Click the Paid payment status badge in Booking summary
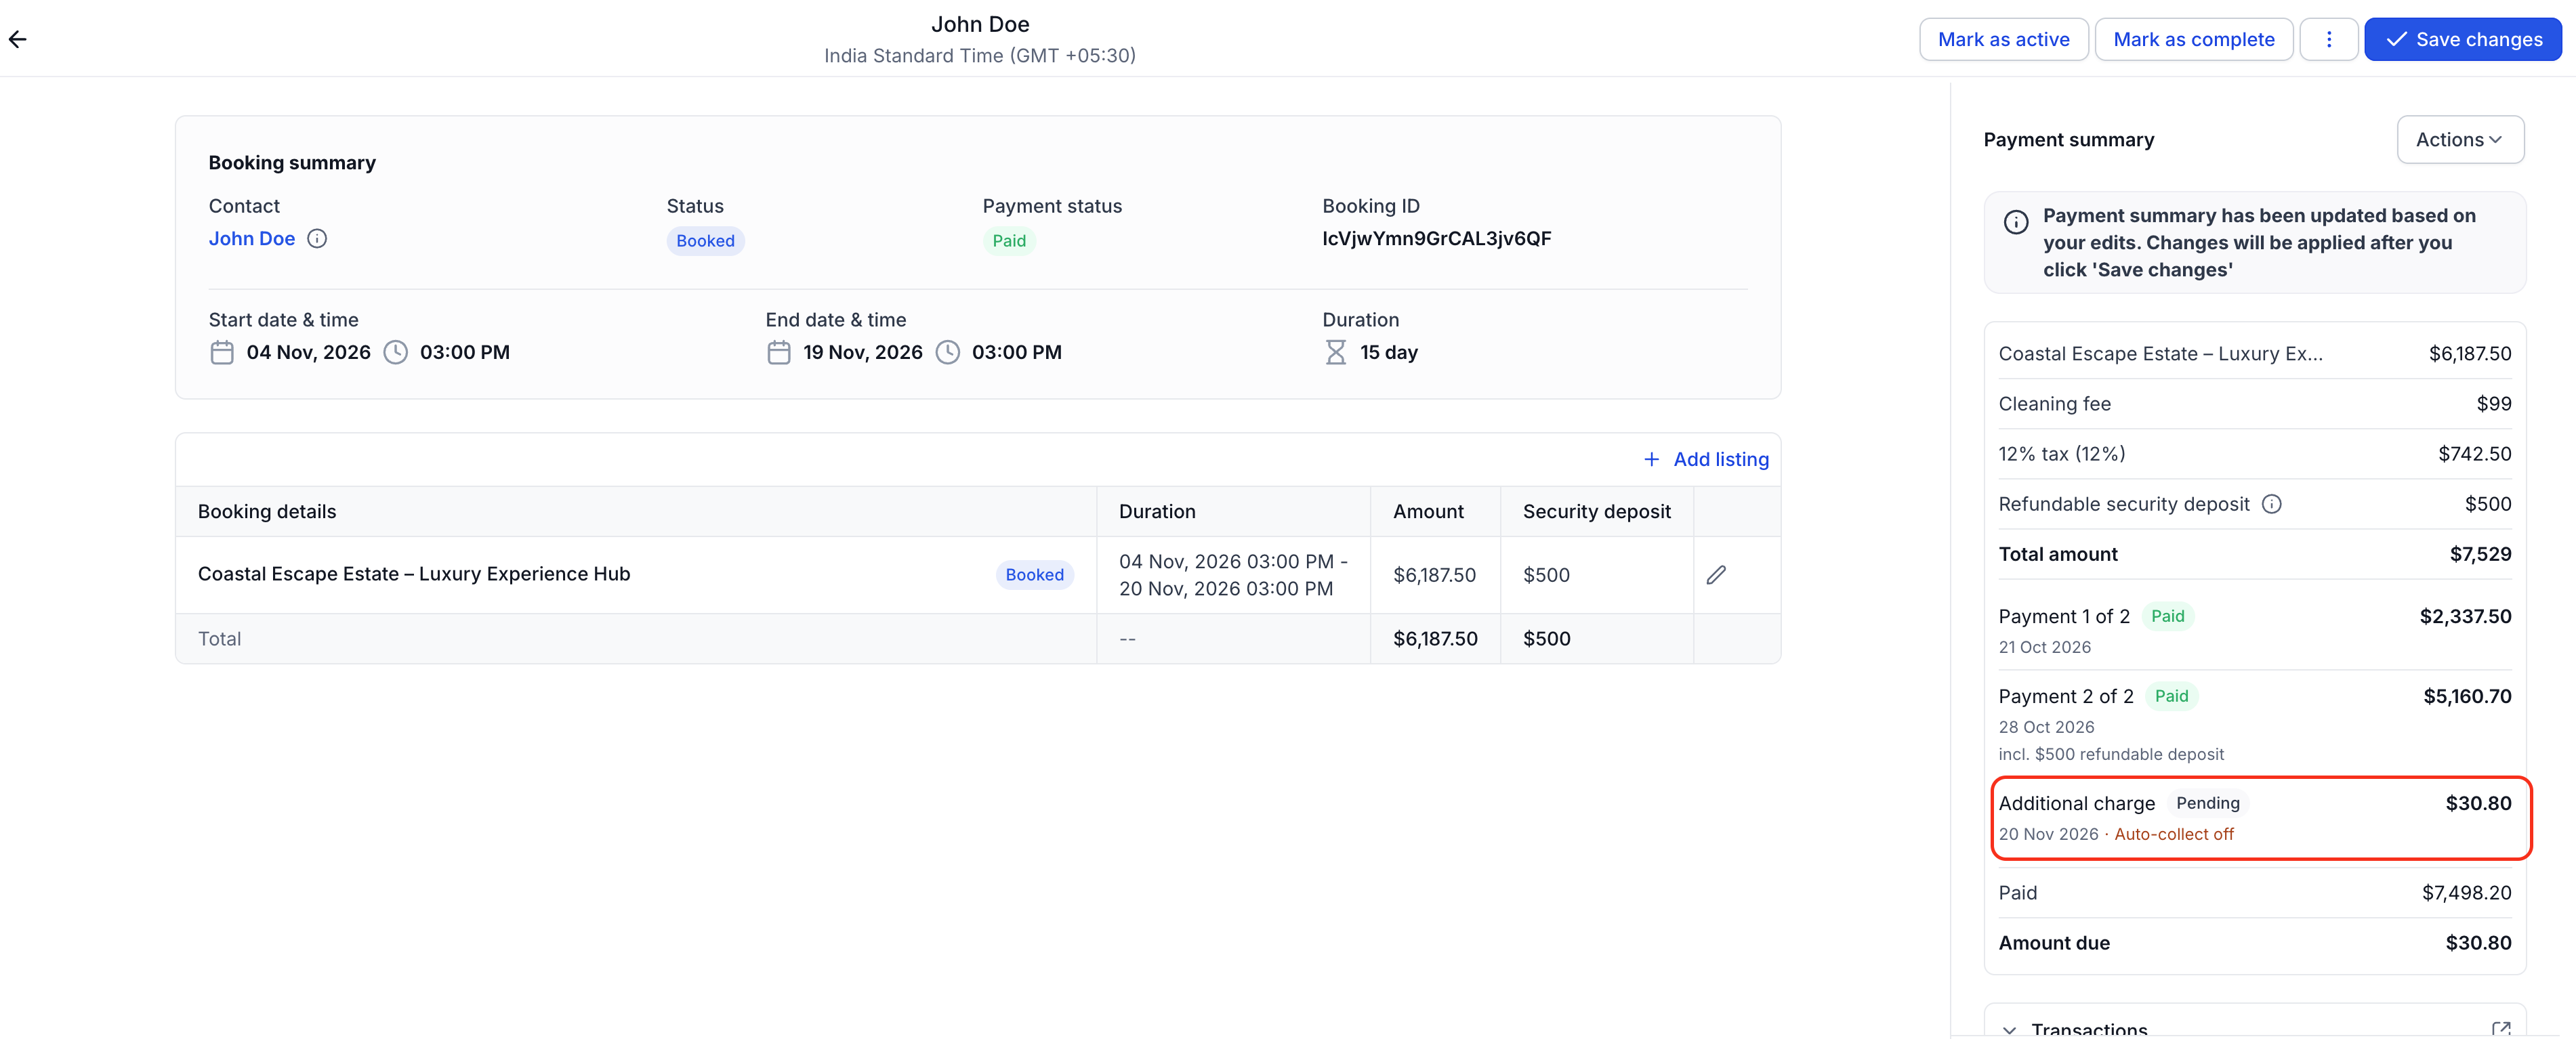Image resolution: width=2576 pixels, height=1039 pixels. [x=1009, y=241]
